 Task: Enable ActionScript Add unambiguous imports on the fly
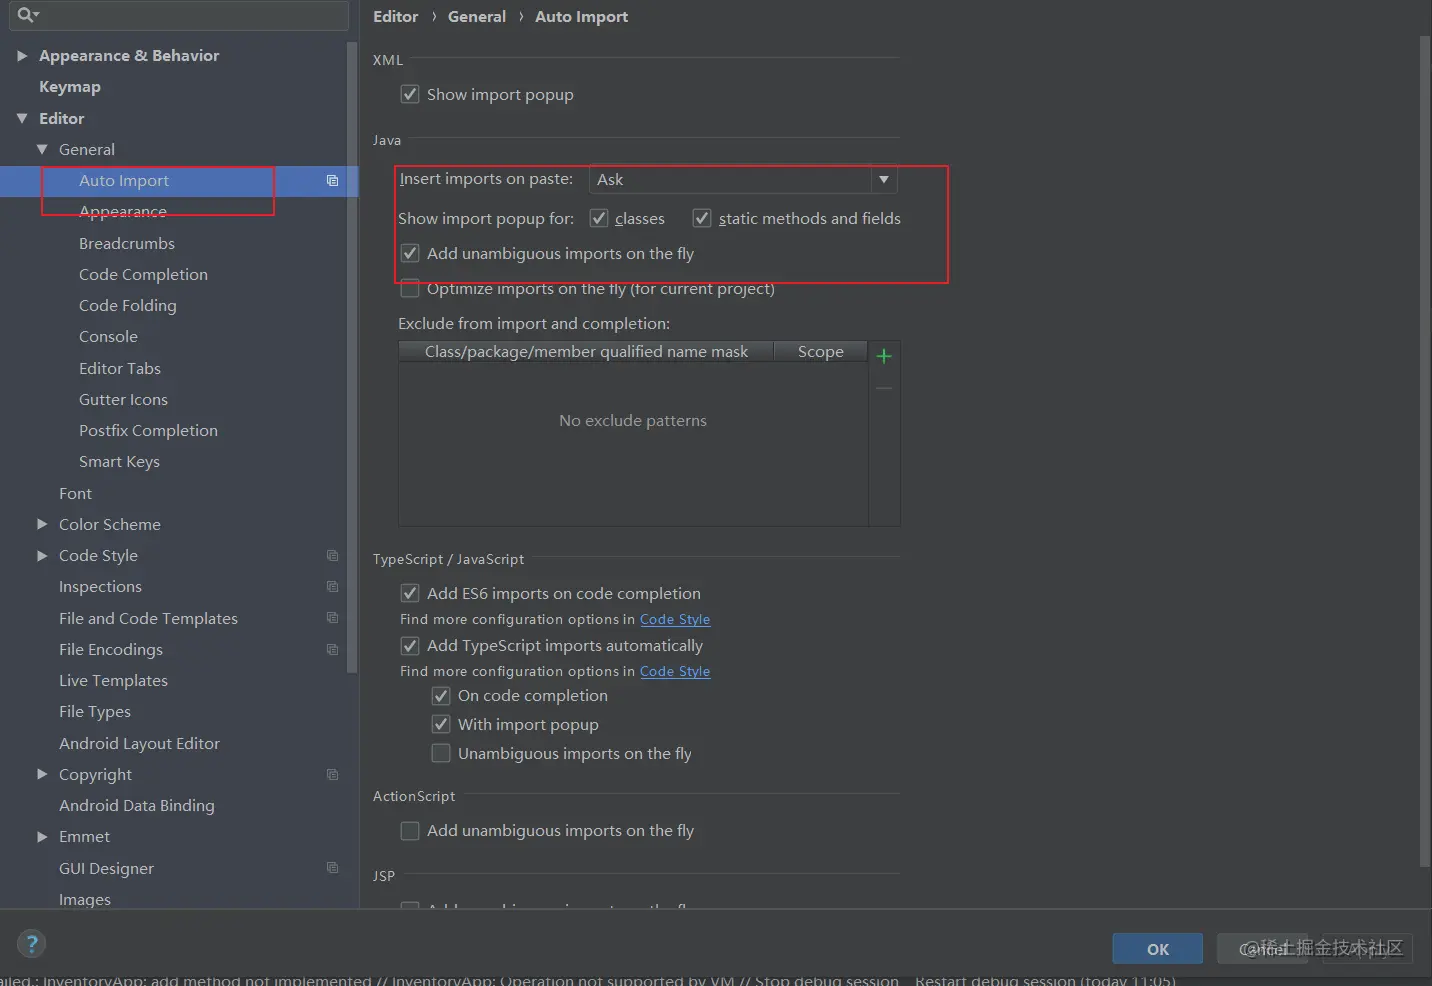point(410,830)
